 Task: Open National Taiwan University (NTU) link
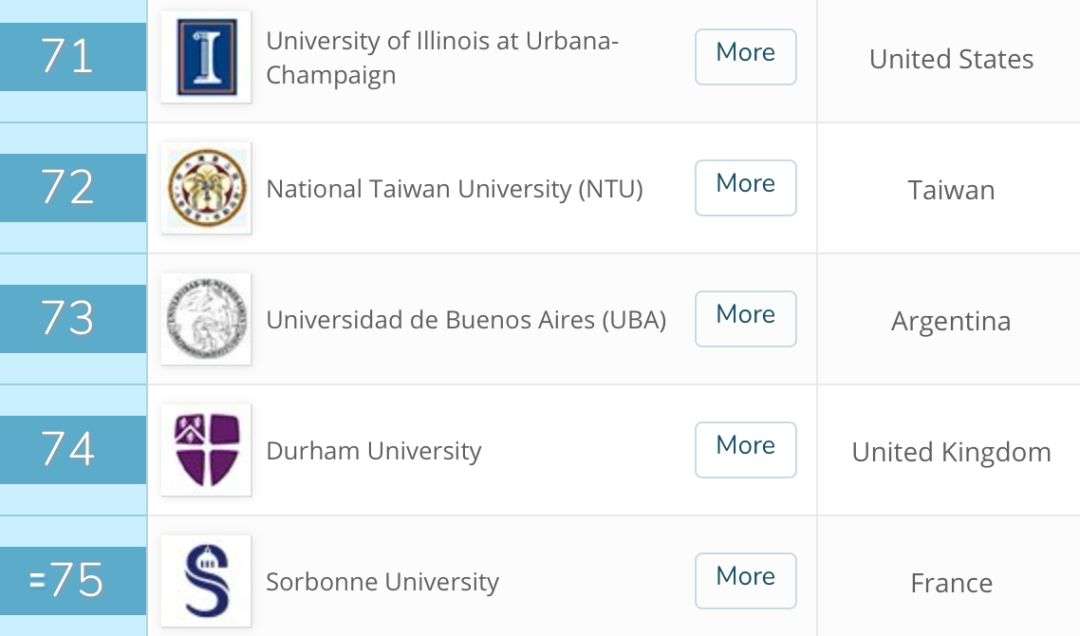click(x=454, y=188)
